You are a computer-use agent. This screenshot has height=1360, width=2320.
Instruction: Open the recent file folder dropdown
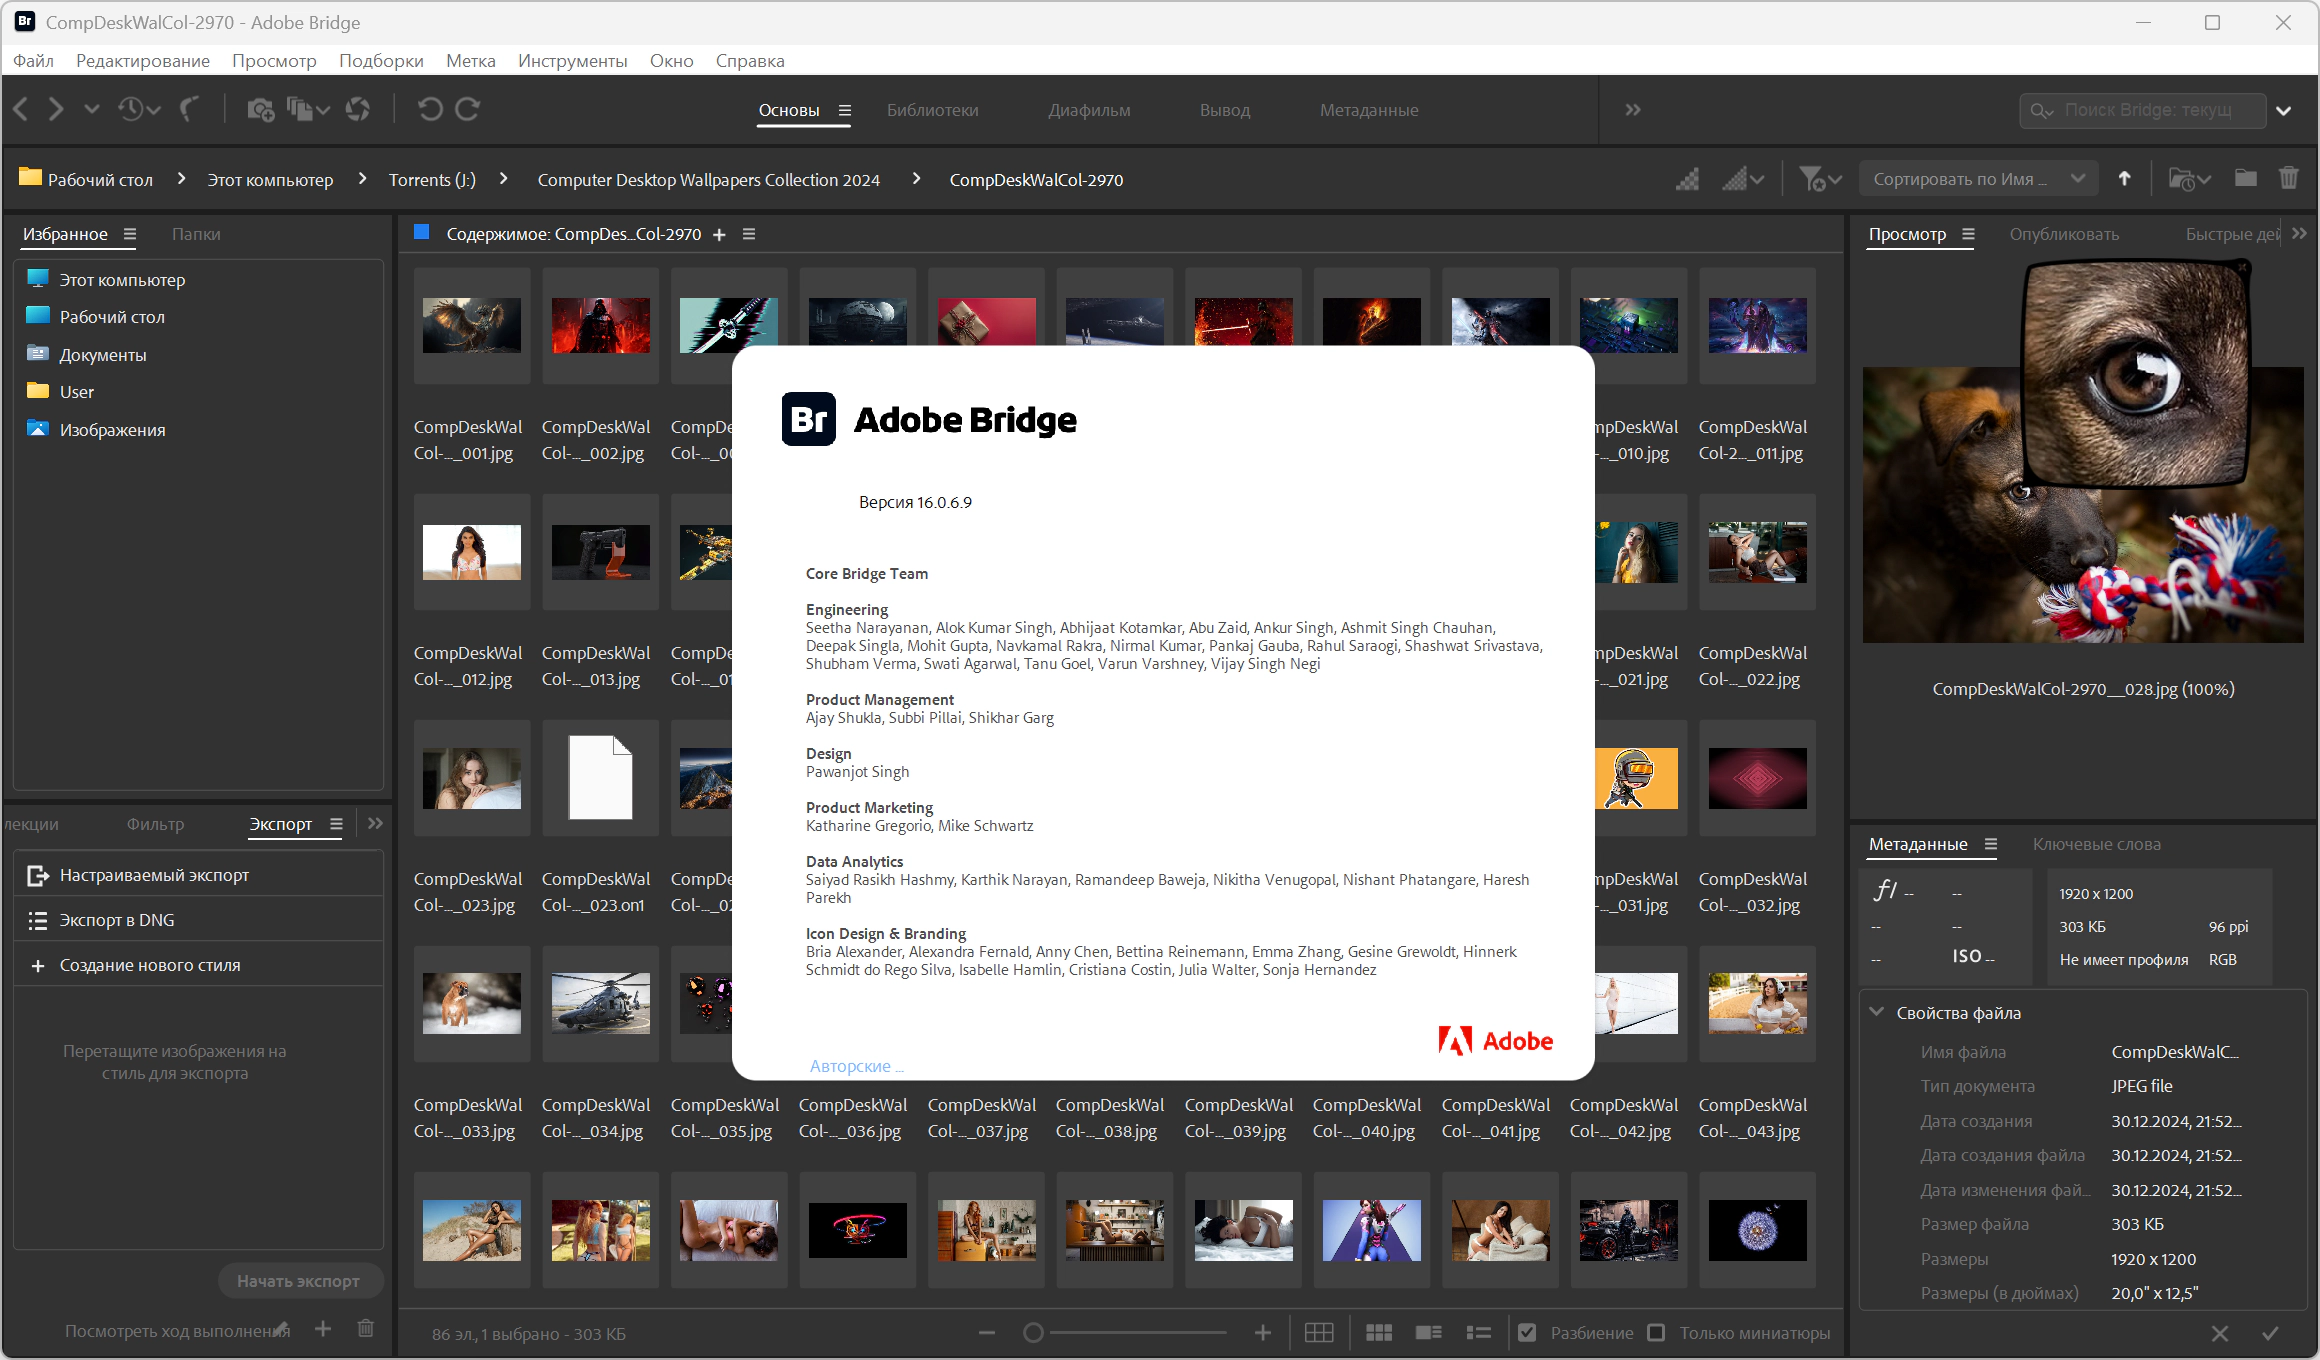[2189, 179]
